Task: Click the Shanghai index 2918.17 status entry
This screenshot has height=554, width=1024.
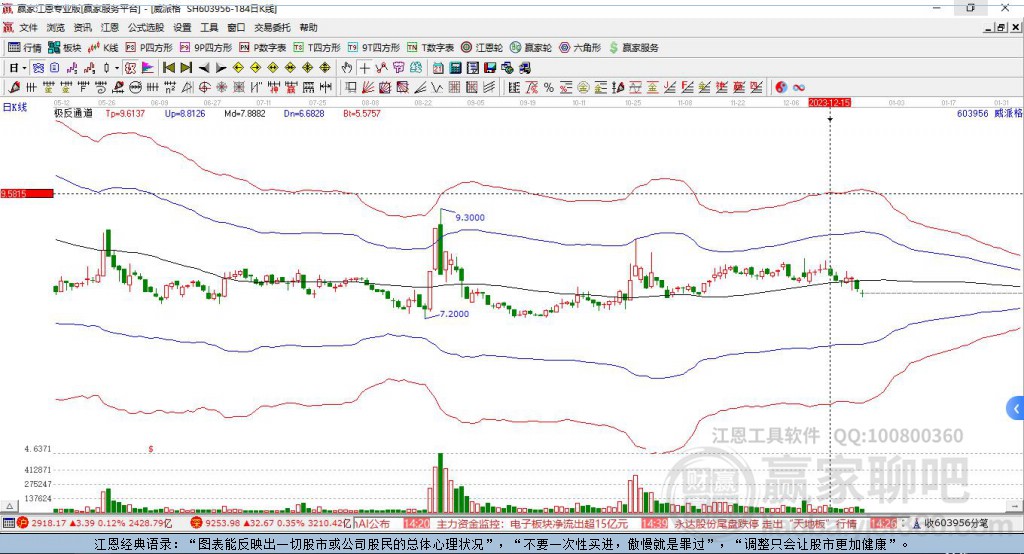Action: [x=95, y=523]
